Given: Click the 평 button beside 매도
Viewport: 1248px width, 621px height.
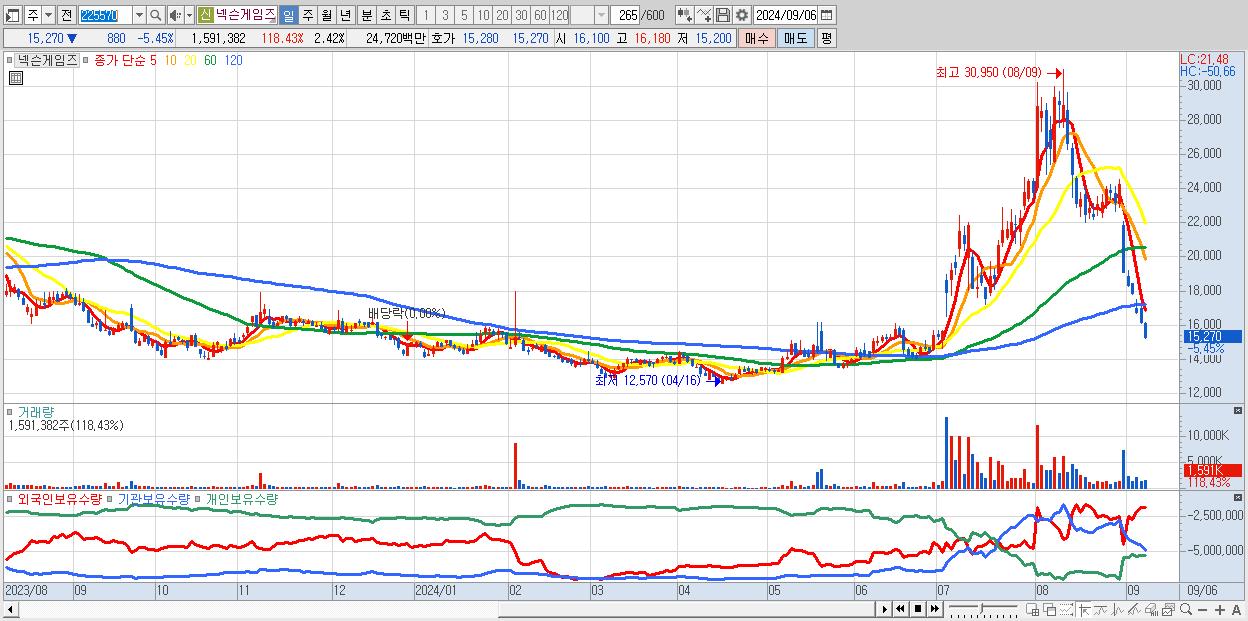Looking at the screenshot, I should tap(826, 38).
